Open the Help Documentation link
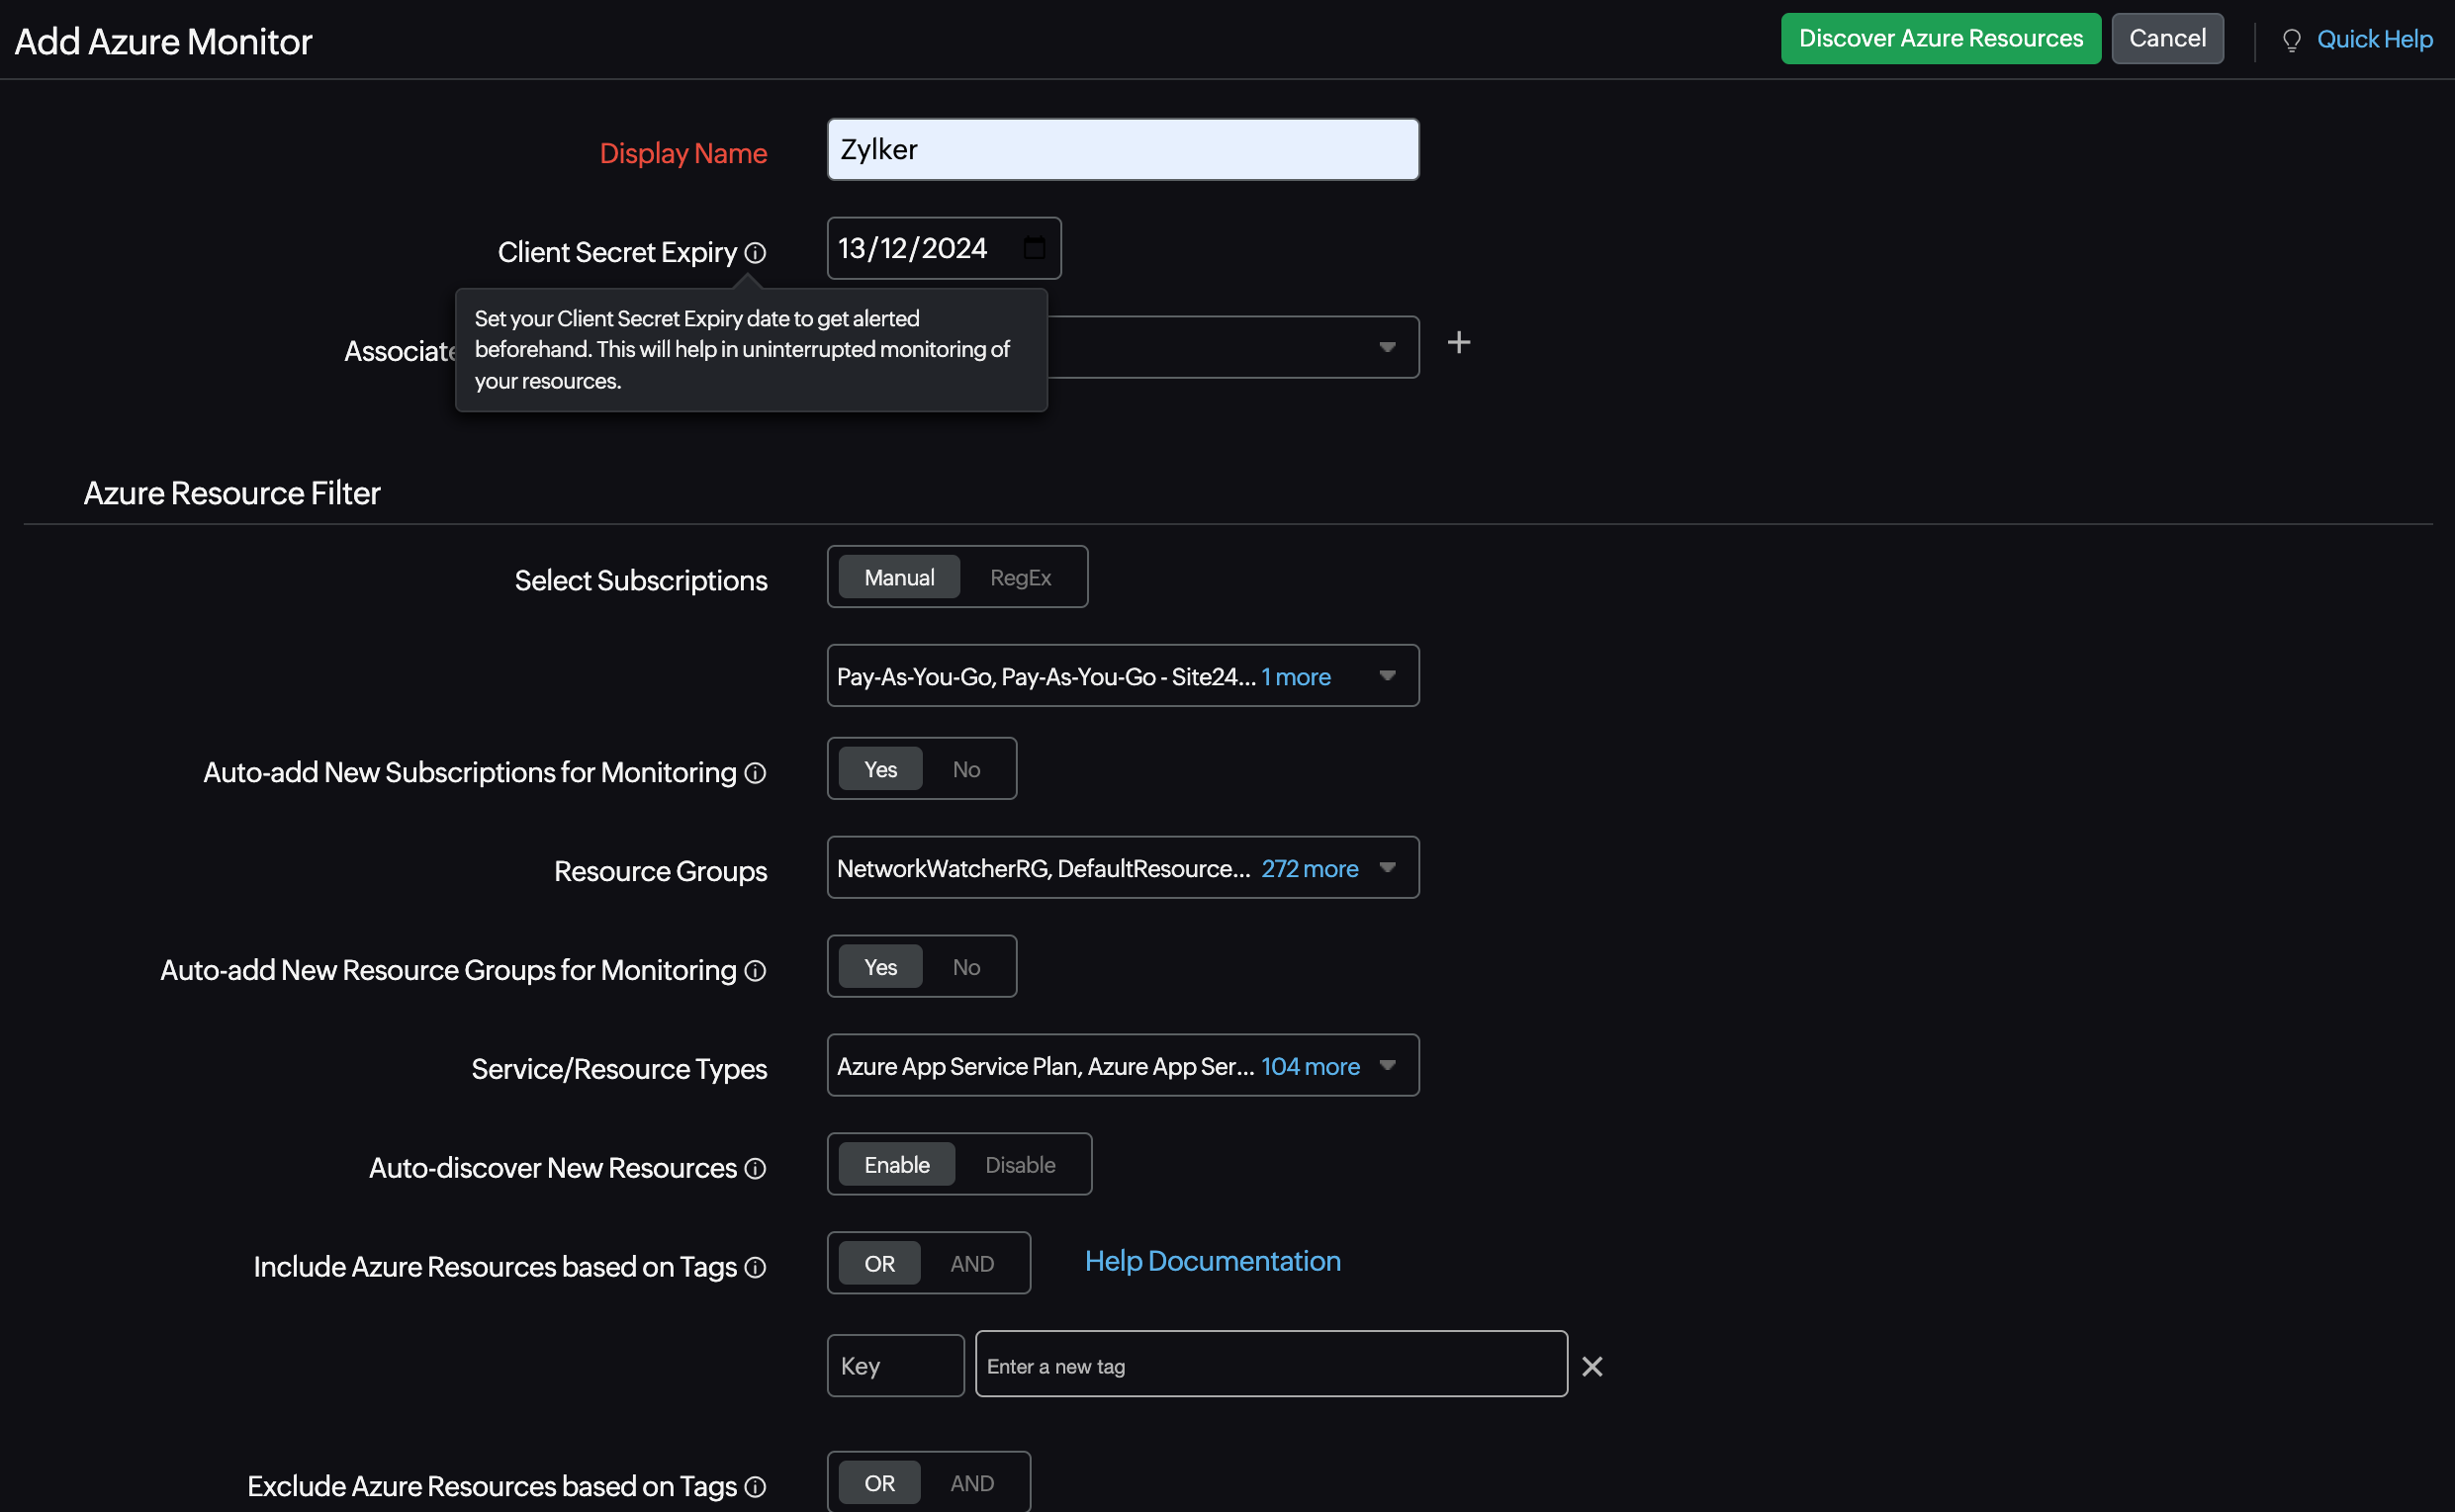Image resolution: width=2455 pixels, height=1512 pixels. point(1212,1262)
